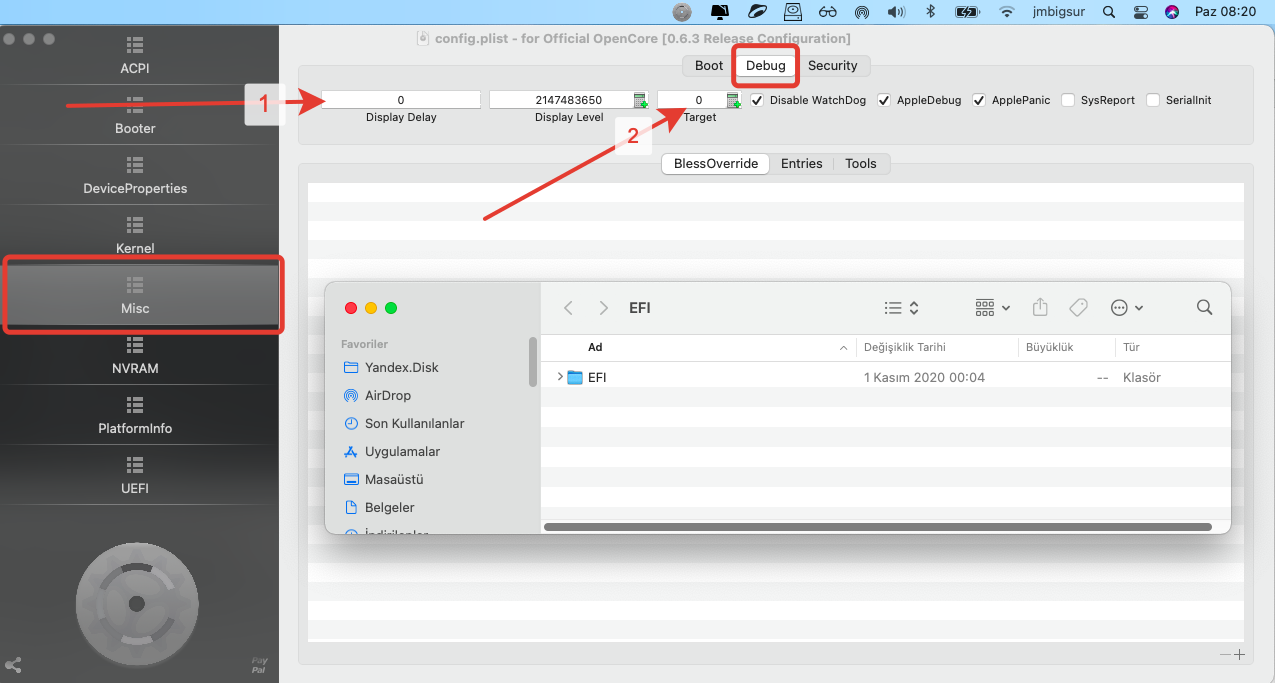Click the Bluetooth menu bar icon

click(x=929, y=12)
